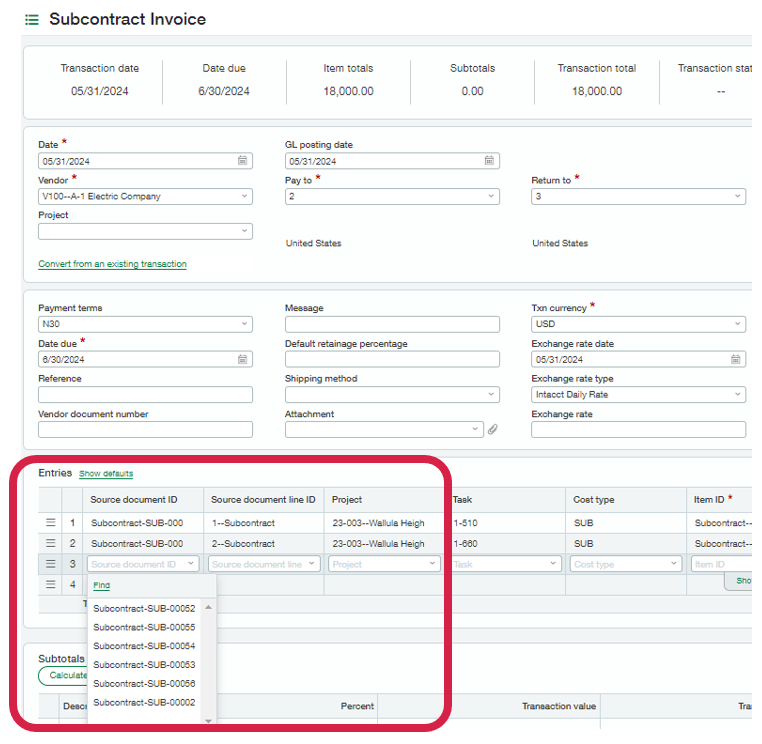Image resolution: width=762 pixels, height=744 pixels.
Task: Select Subcontract-SUB-00002 from the list
Action: pos(144,702)
